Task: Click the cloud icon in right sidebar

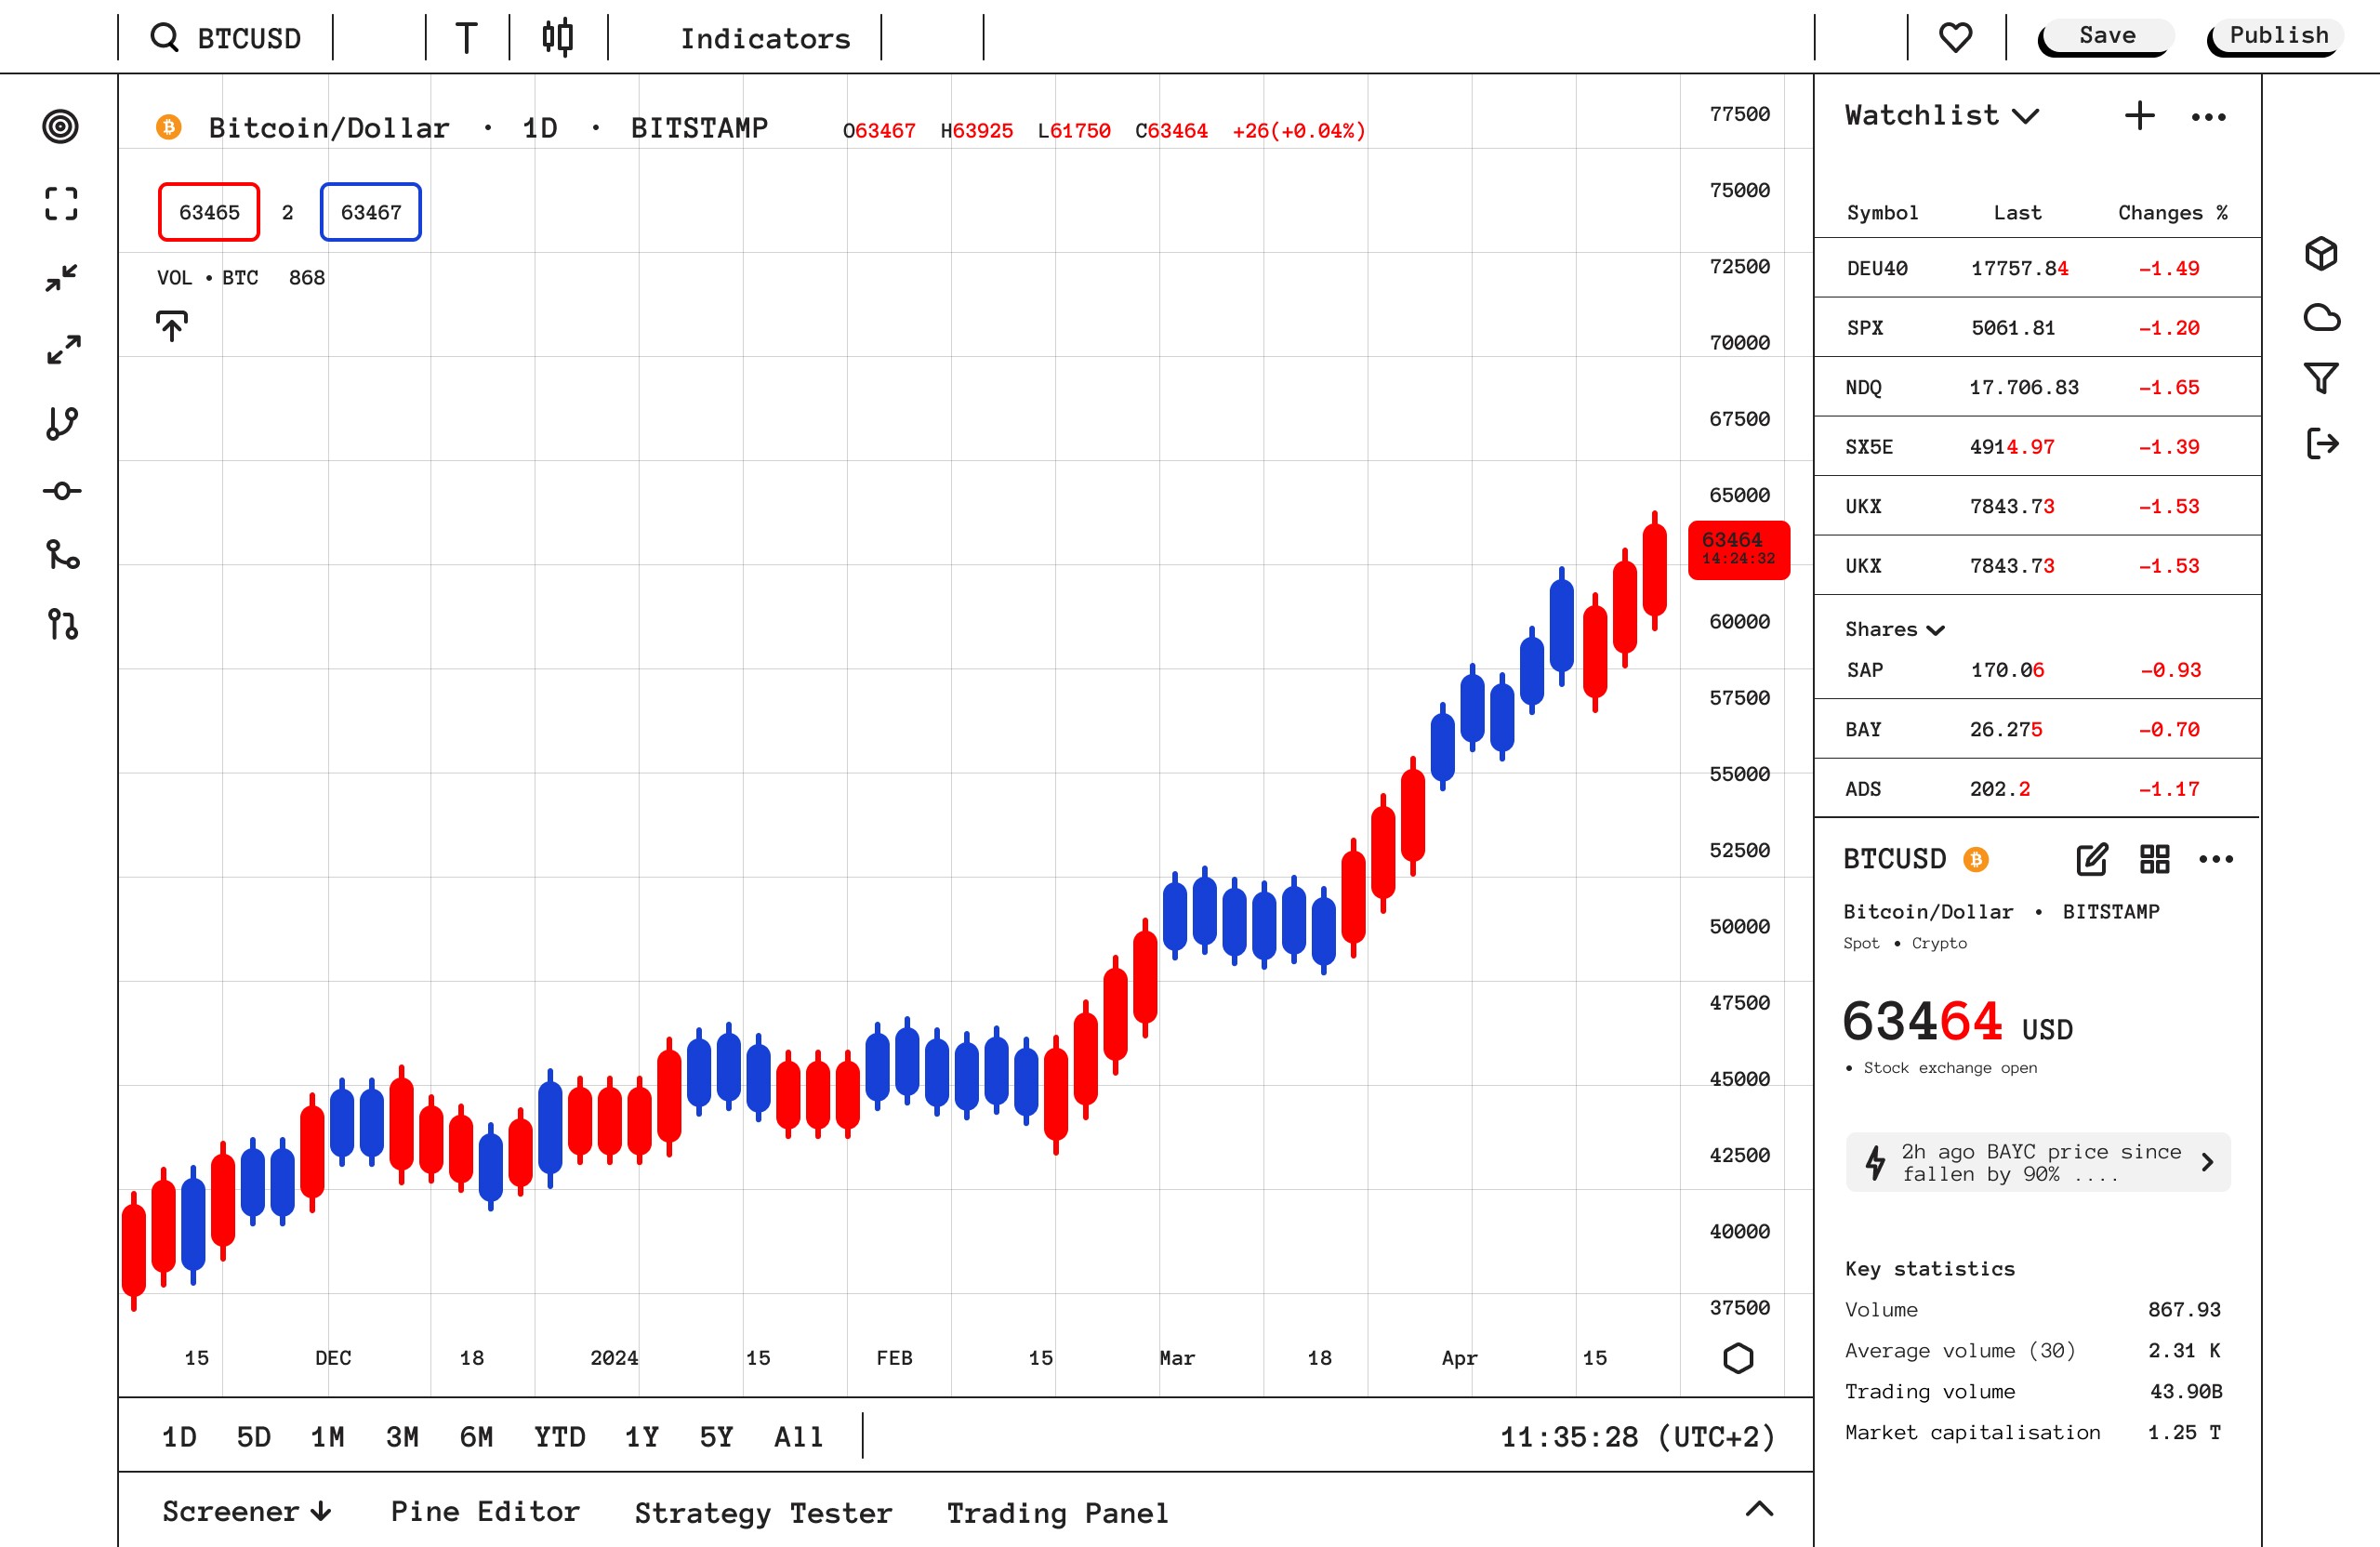Action: point(2322,318)
